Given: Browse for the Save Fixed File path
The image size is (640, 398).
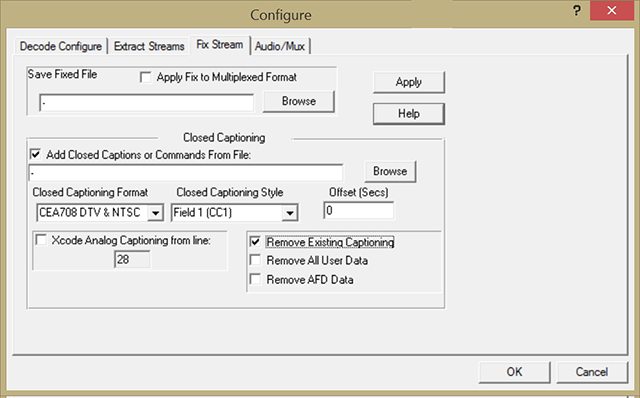Looking at the screenshot, I should 299,101.
